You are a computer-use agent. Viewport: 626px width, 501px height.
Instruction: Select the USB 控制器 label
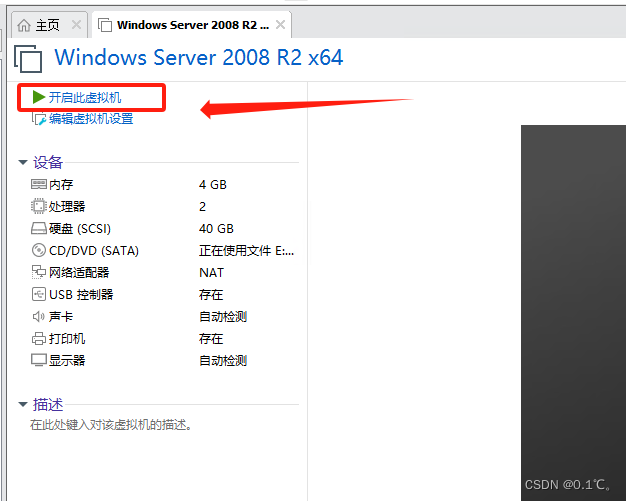coord(81,295)
